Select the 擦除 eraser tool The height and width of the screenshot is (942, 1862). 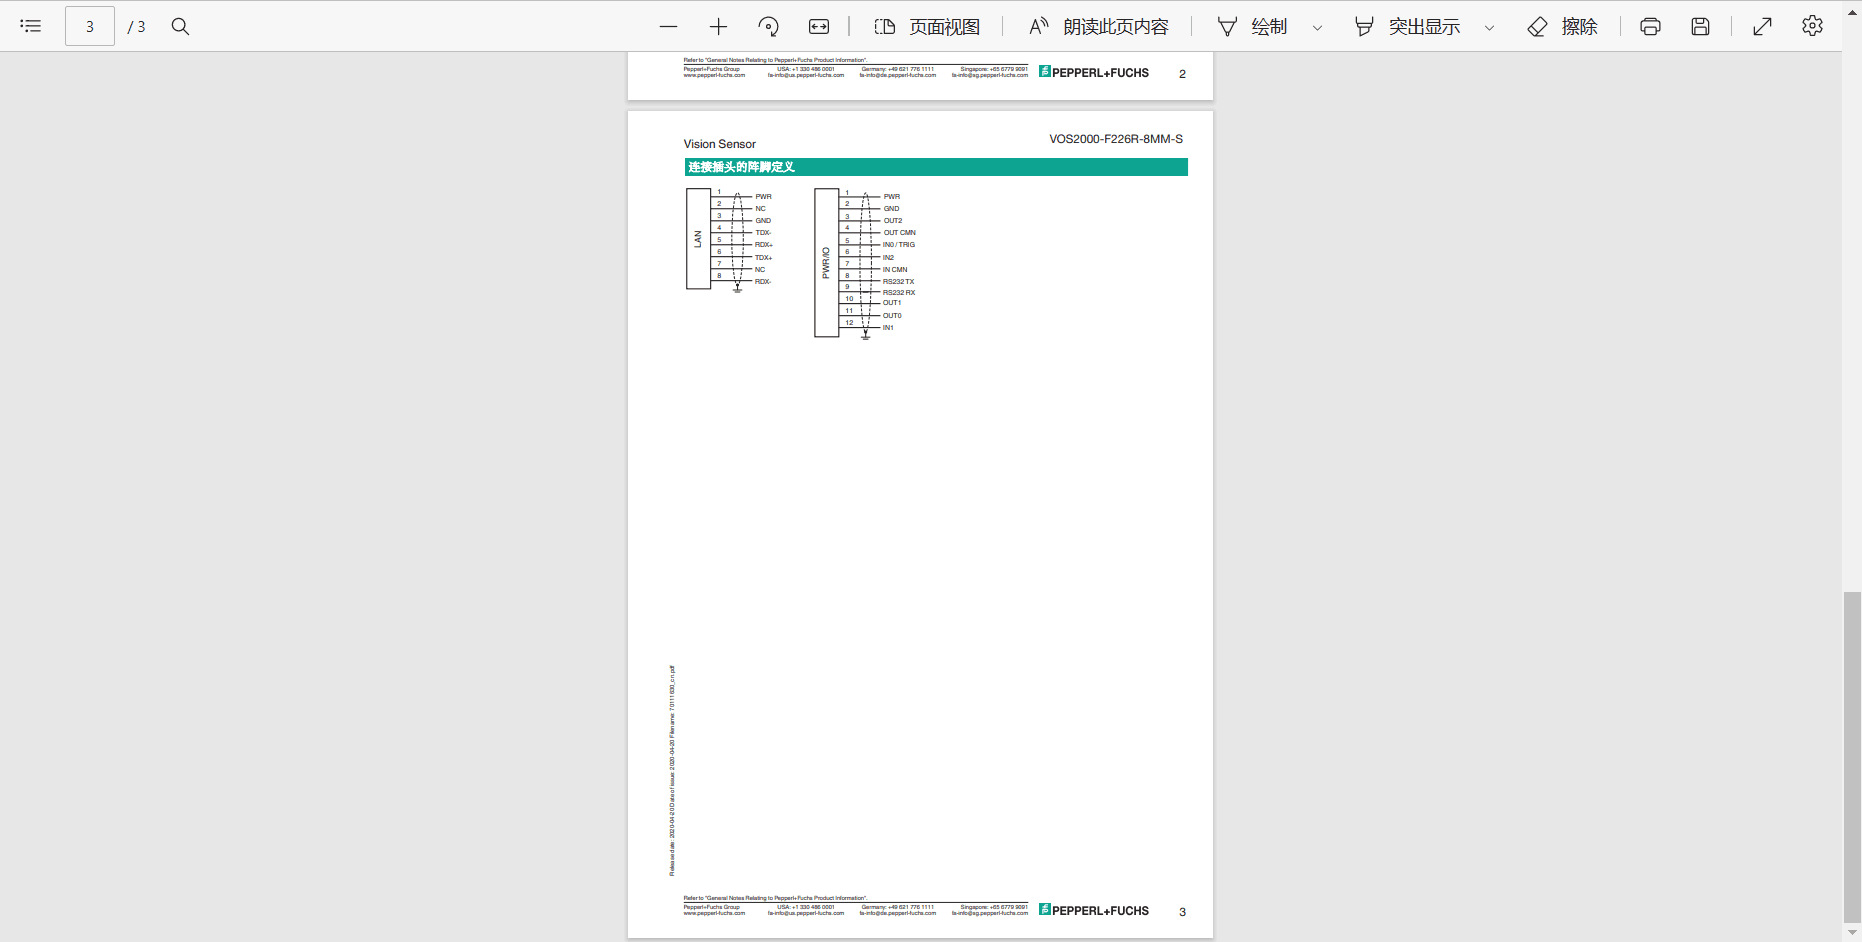[x=1563, y=27]
